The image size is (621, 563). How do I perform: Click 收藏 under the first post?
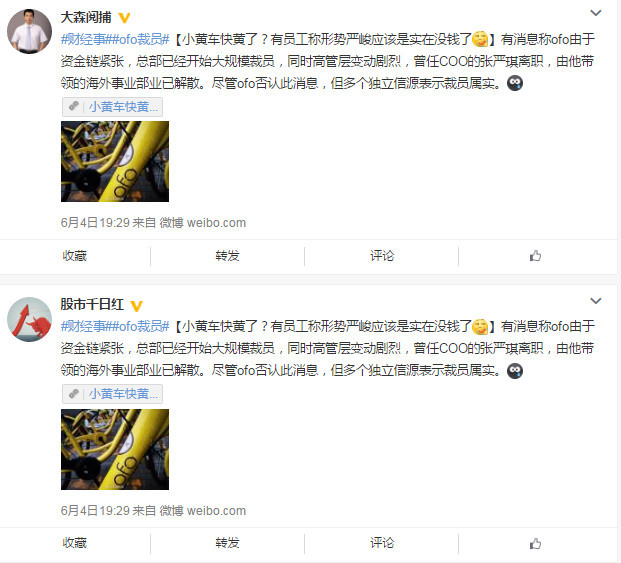(x=74, y=256)
